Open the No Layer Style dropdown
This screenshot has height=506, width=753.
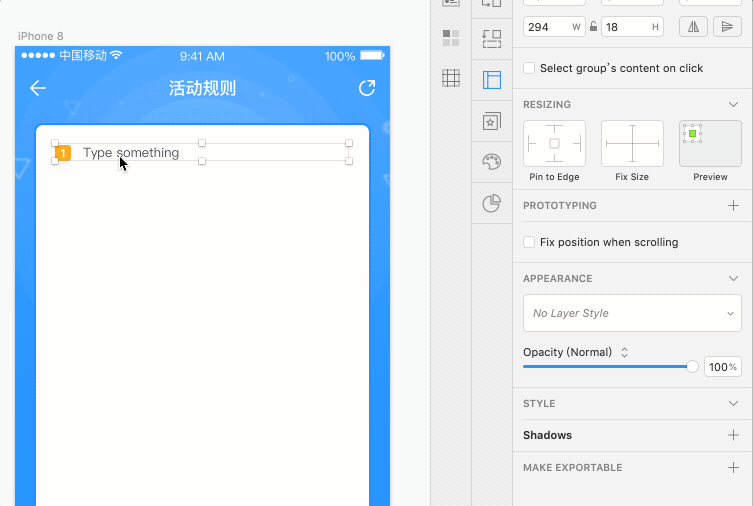click(631, 313)
